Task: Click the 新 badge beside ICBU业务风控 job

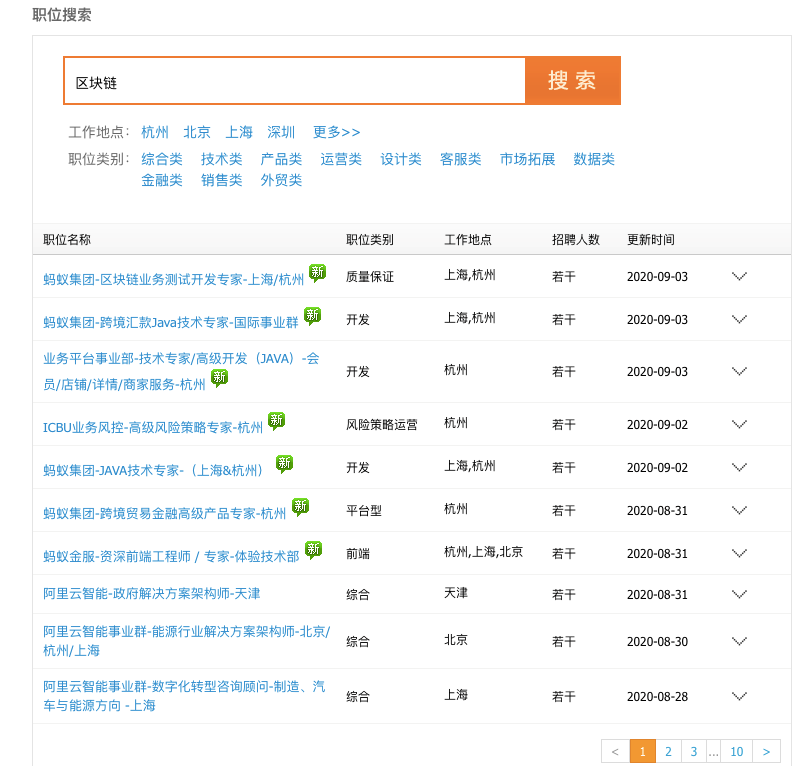Action: (276, 421)
